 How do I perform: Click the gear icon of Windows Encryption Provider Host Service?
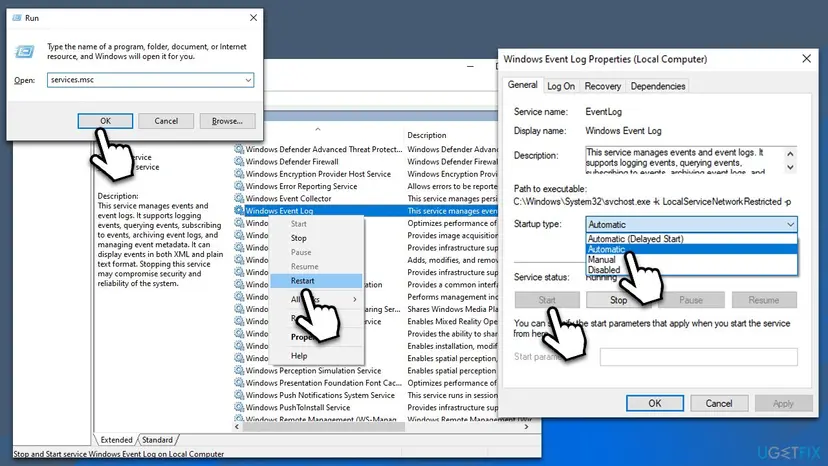coord(239,174)
